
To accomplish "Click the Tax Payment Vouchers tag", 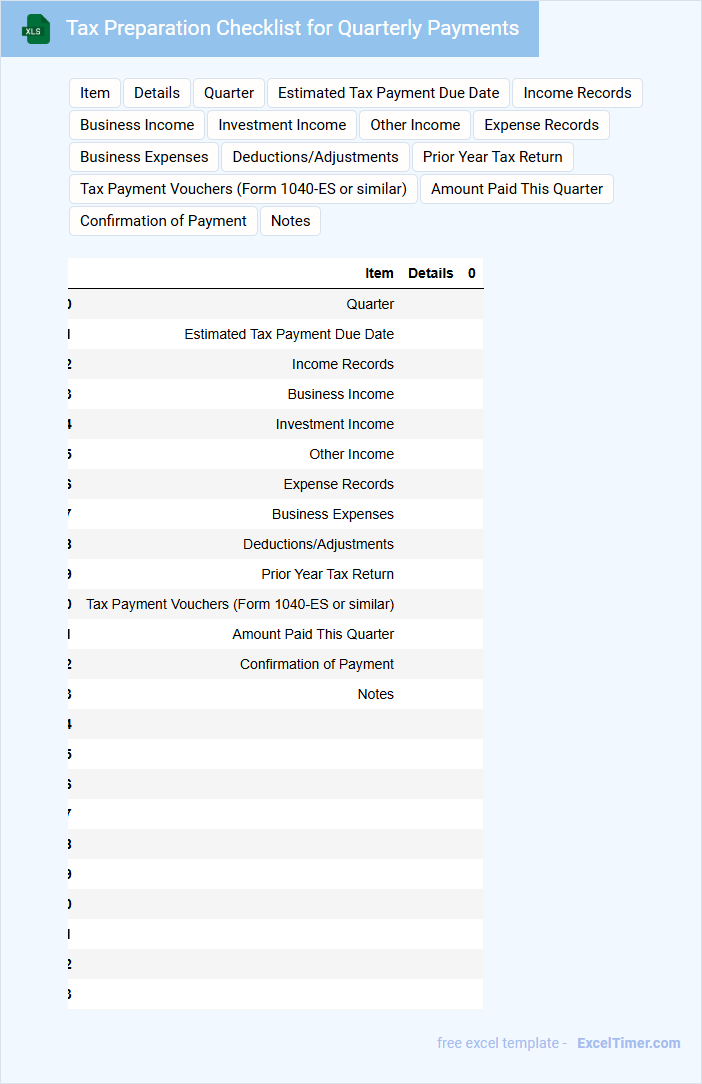I will click(x=243, y=189).
